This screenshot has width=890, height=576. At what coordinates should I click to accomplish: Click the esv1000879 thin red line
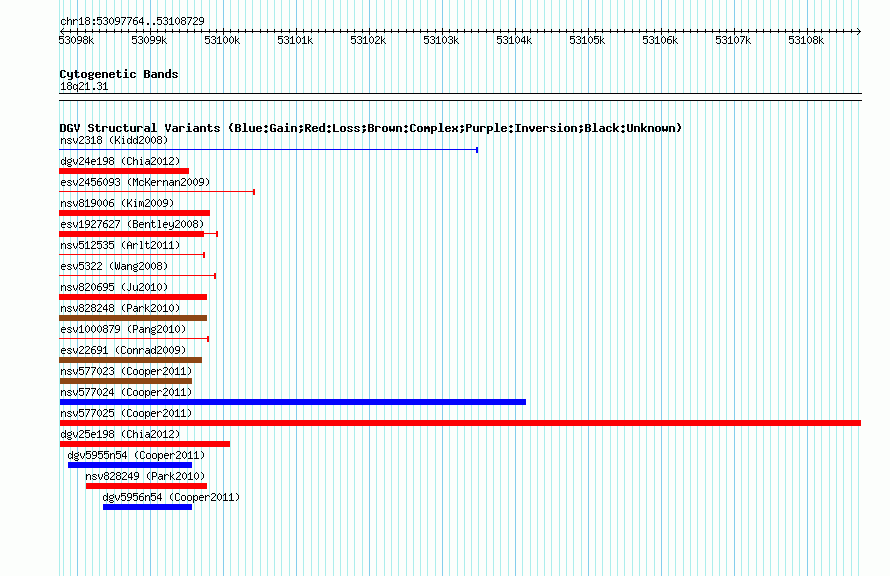point(134,339)
